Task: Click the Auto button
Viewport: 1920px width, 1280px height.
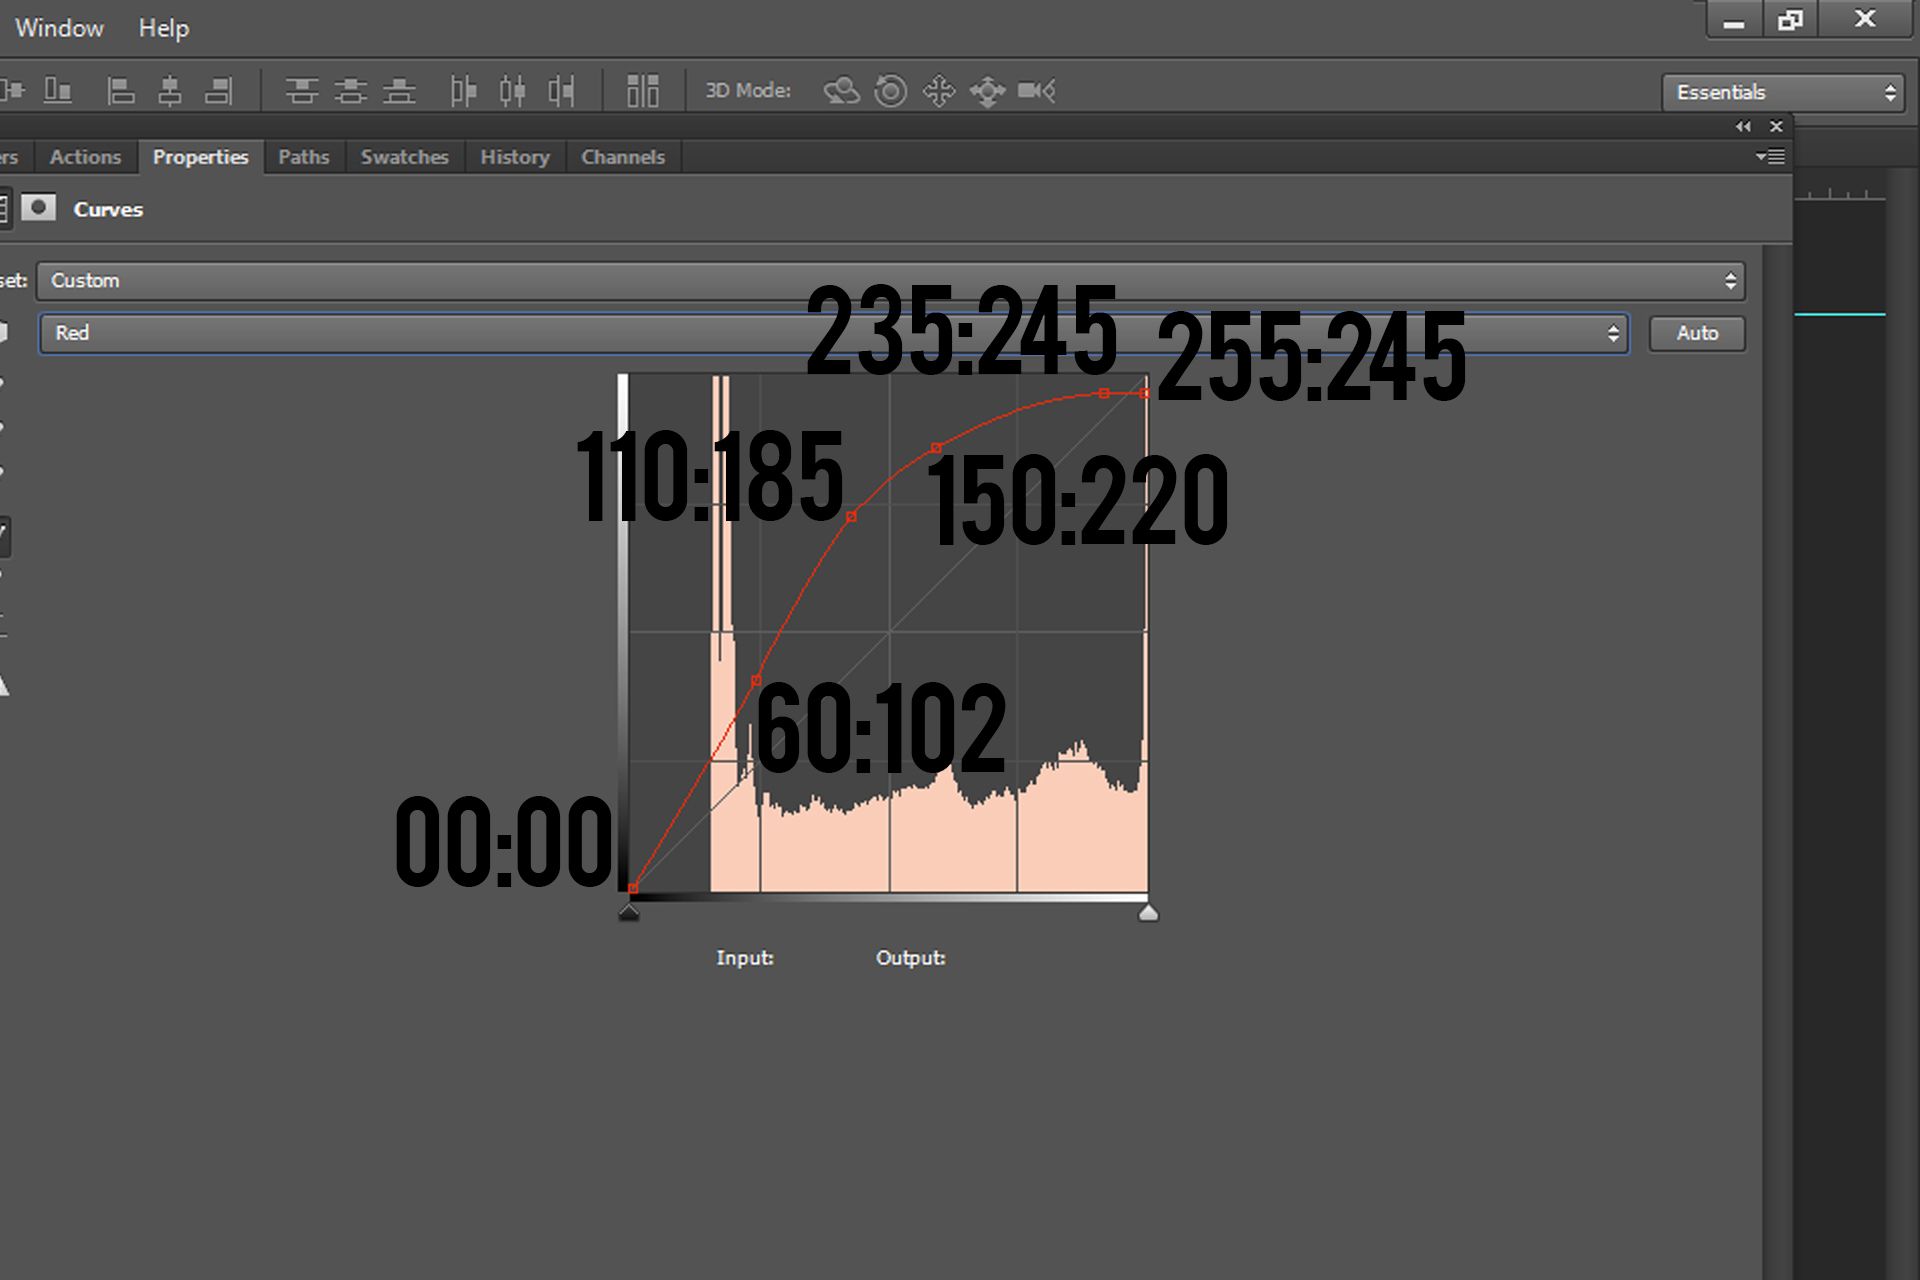Action: pyautogui.click(x=1697, y=333)
